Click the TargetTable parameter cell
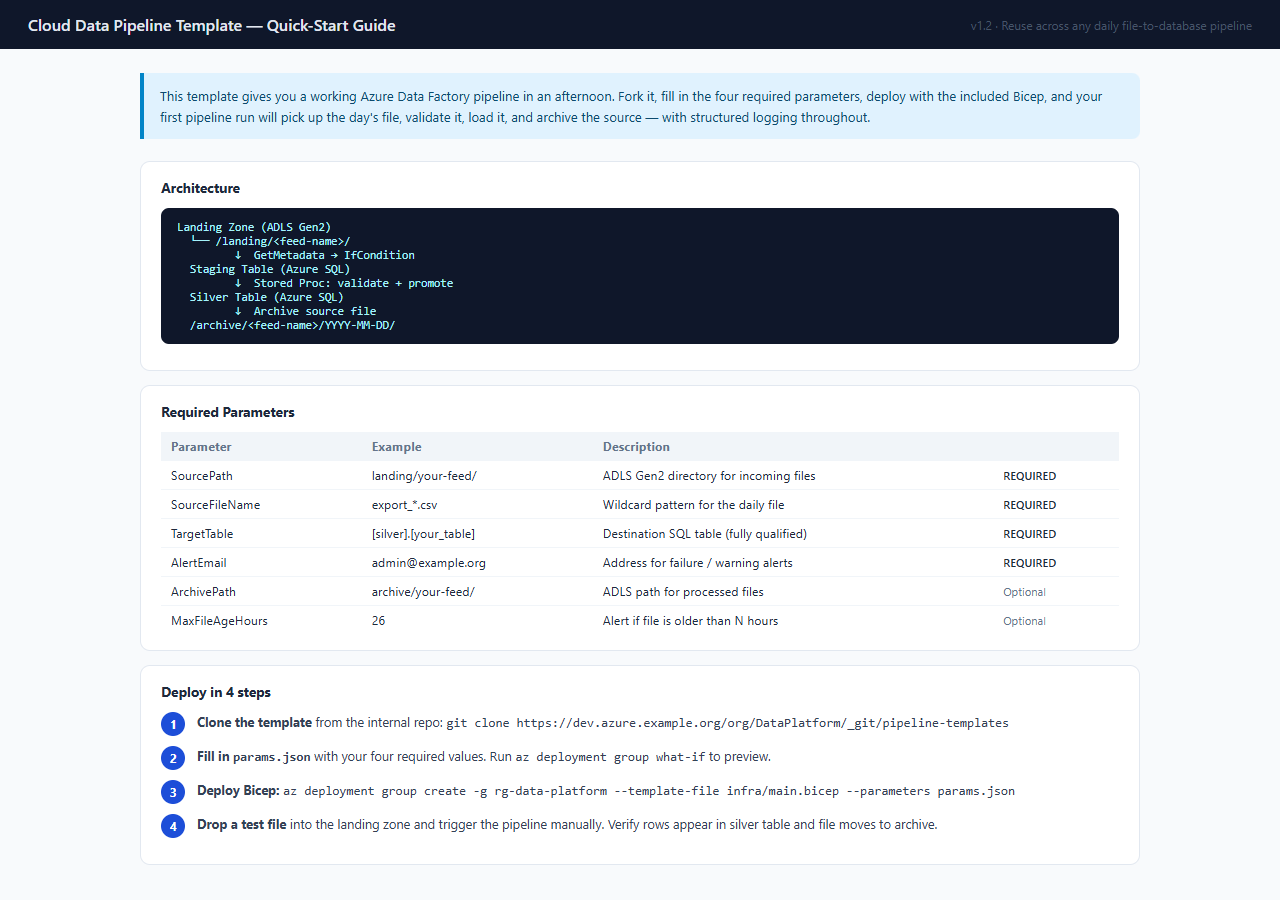The image size is (1280, 900). pos(202,534)
